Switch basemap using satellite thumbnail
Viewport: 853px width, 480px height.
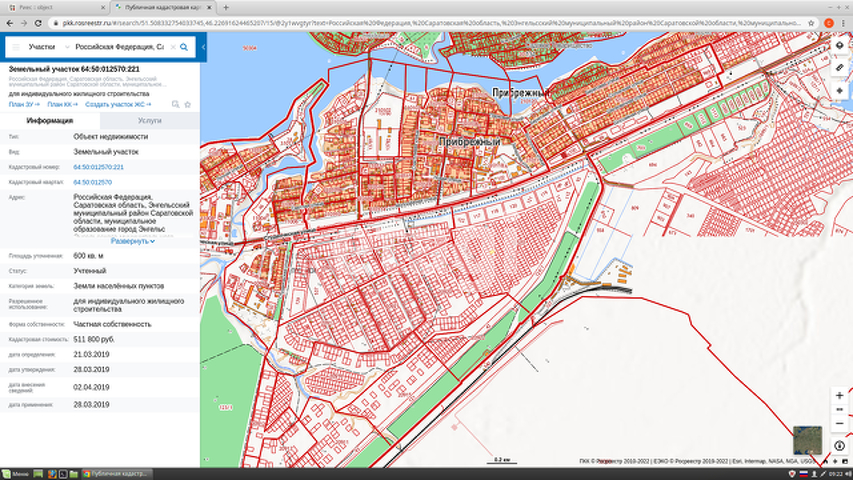pyautogui.click(x=807, y=439)
